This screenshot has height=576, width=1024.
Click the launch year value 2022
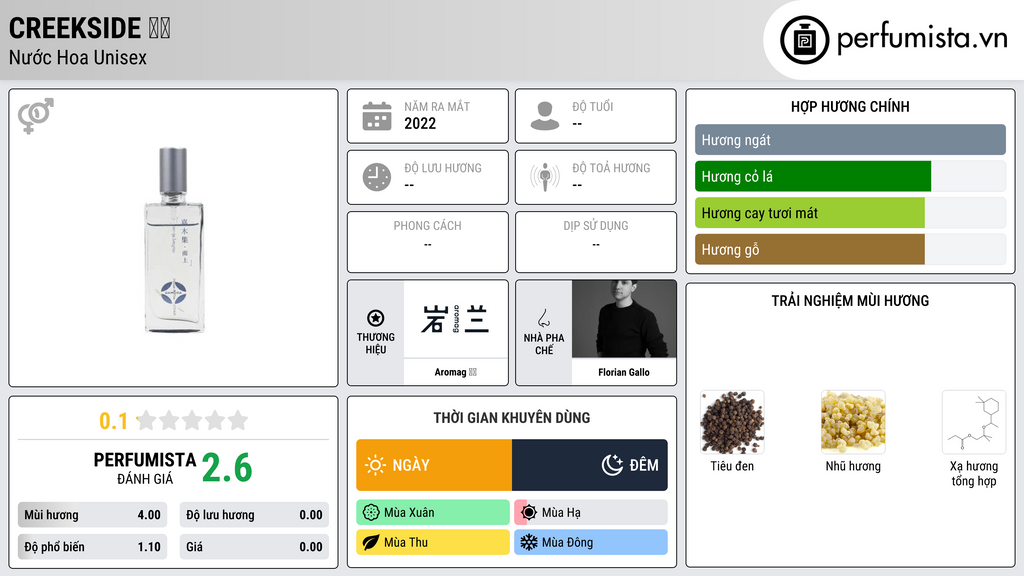[x=420, y=123]
